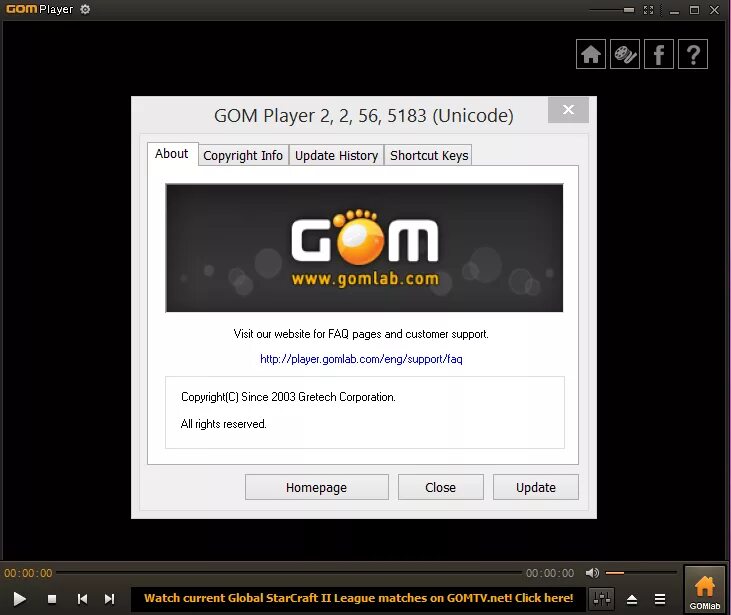The height and width of the screenshot is (615, 731).
Task: Click the eject open file icon
Action: click(x=632, y=599)
